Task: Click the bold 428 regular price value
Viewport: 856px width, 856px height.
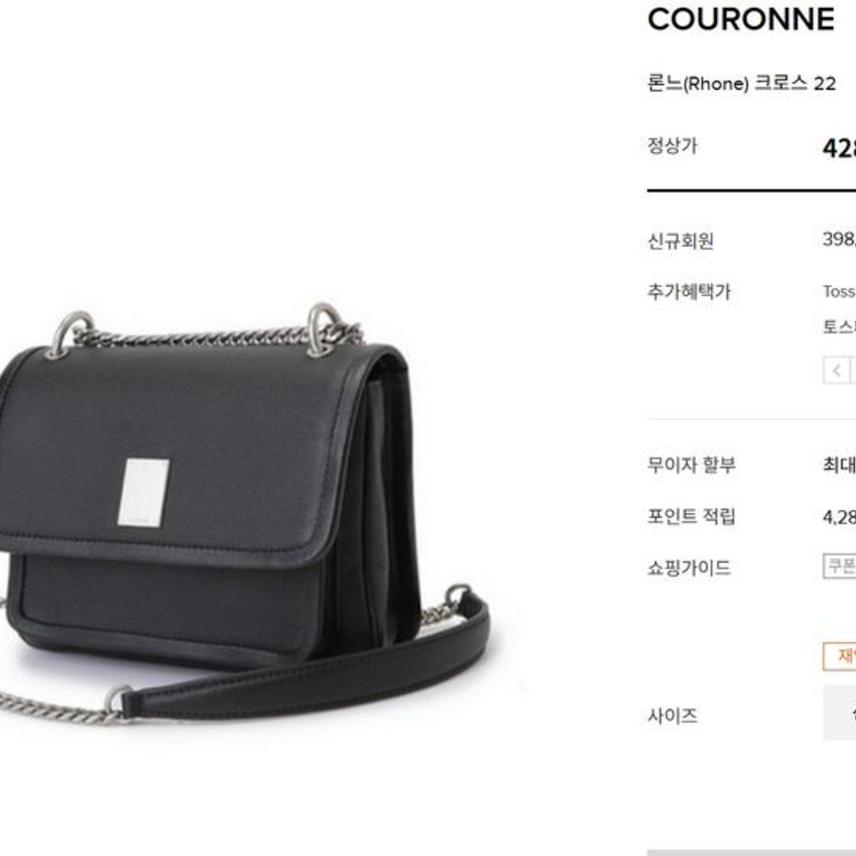Action: click(x=840, y=148)
